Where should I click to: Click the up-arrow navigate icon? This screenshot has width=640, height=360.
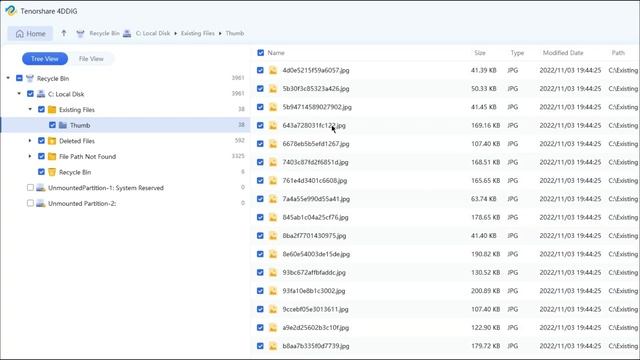coord(64,33)
